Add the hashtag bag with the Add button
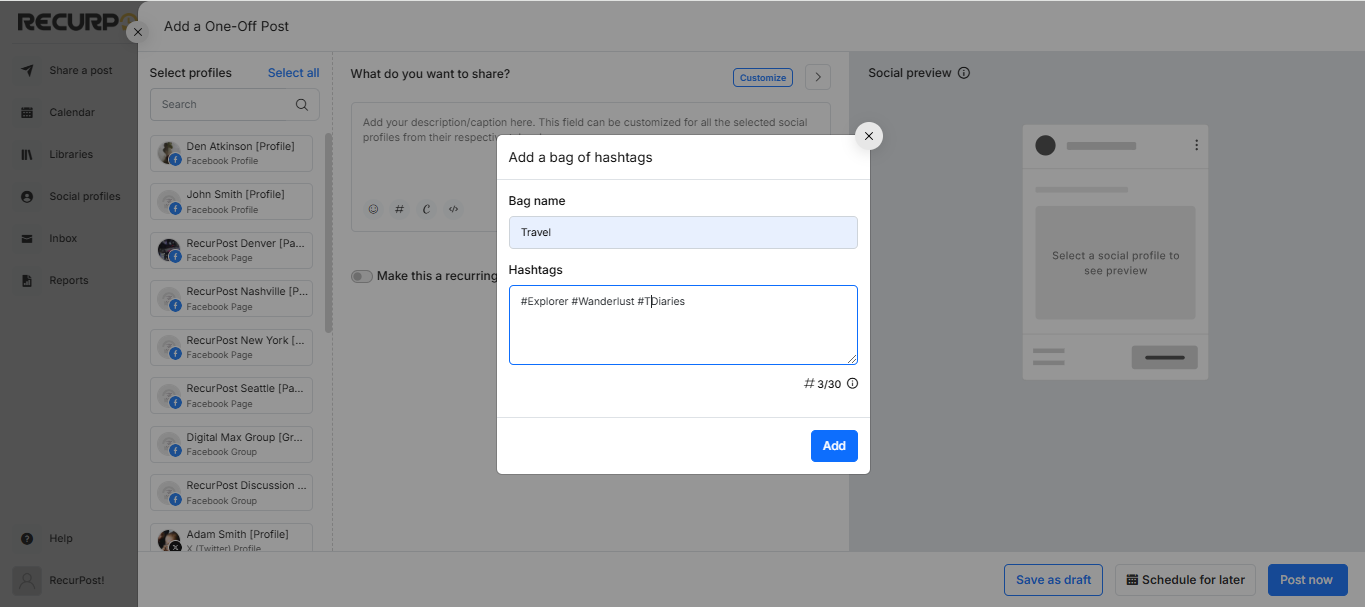Screen dimensions: 1365x607 [834, 446]
